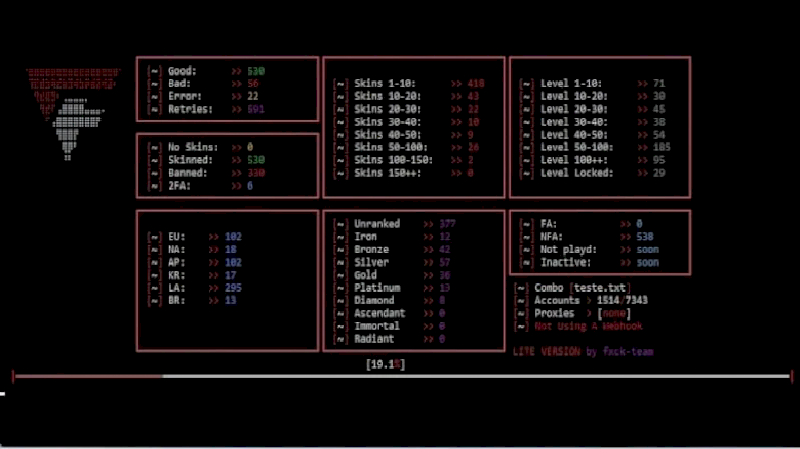The height and width of the screenshot is (449, 800).
Task: Click the Unranked value 377
Action: pos(447,224)
